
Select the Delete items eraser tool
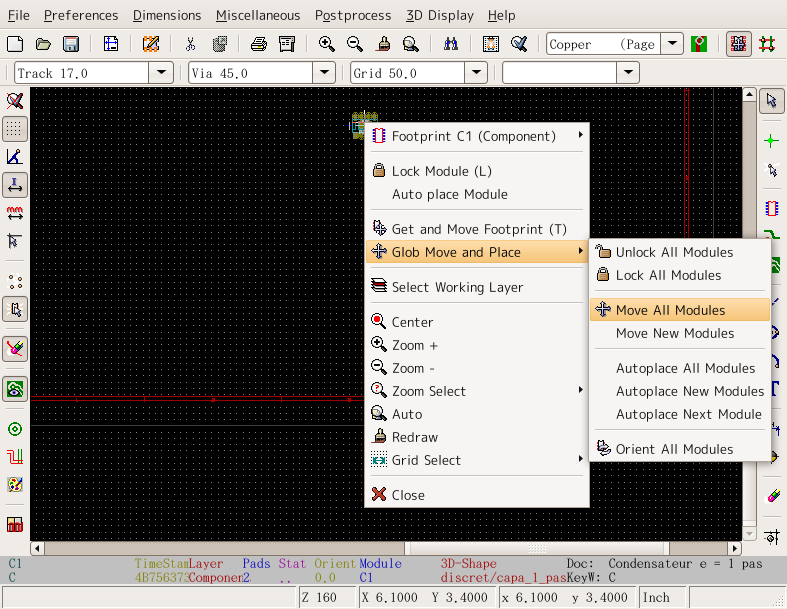coord(771,496)
